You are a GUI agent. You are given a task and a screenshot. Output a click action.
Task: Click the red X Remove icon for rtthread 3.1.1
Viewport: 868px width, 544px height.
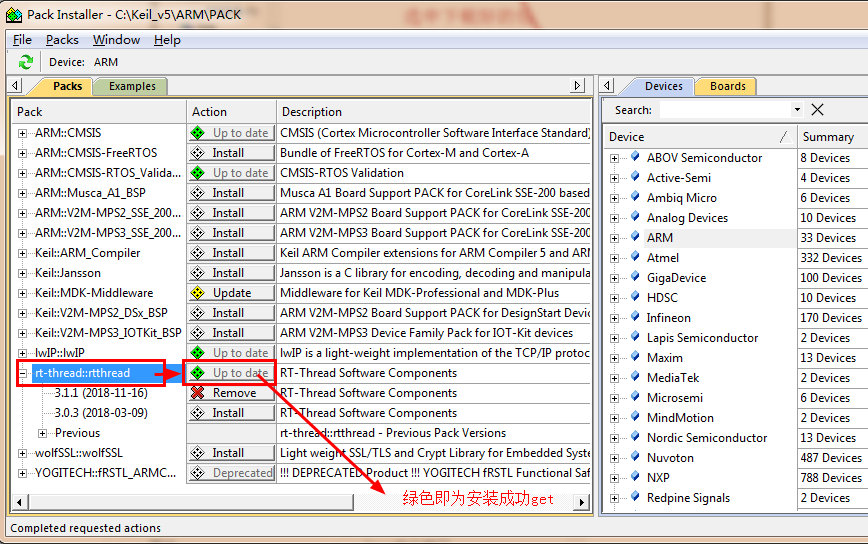coord(198,393)
